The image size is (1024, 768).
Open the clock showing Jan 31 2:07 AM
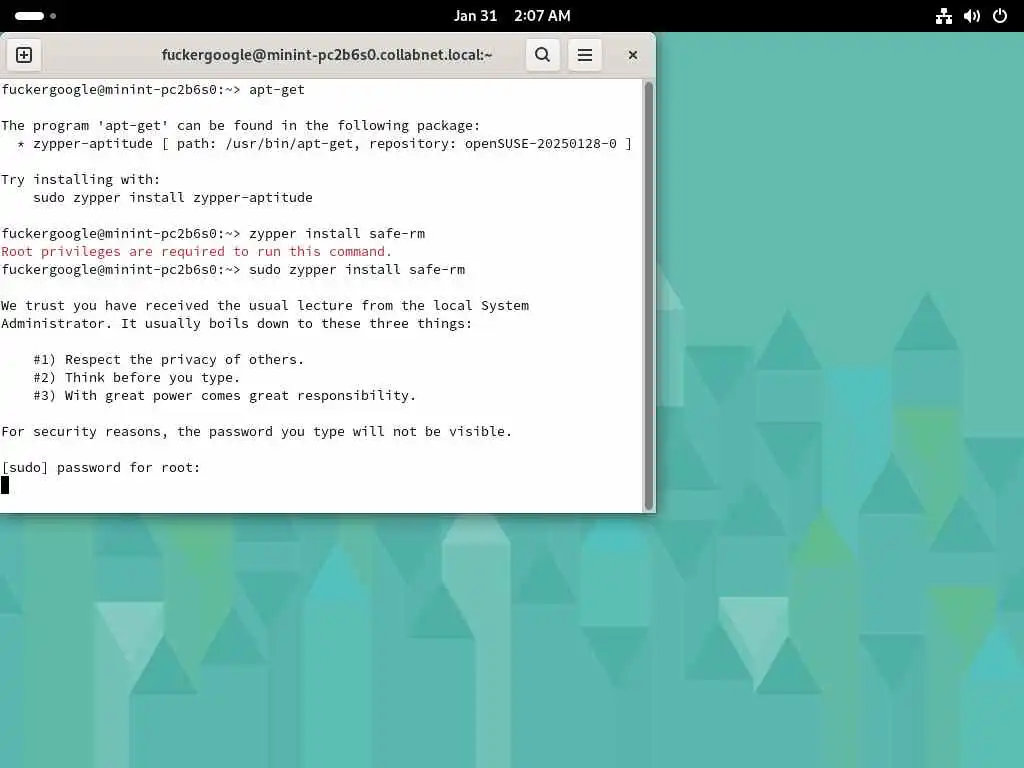(x=512, y=16)
